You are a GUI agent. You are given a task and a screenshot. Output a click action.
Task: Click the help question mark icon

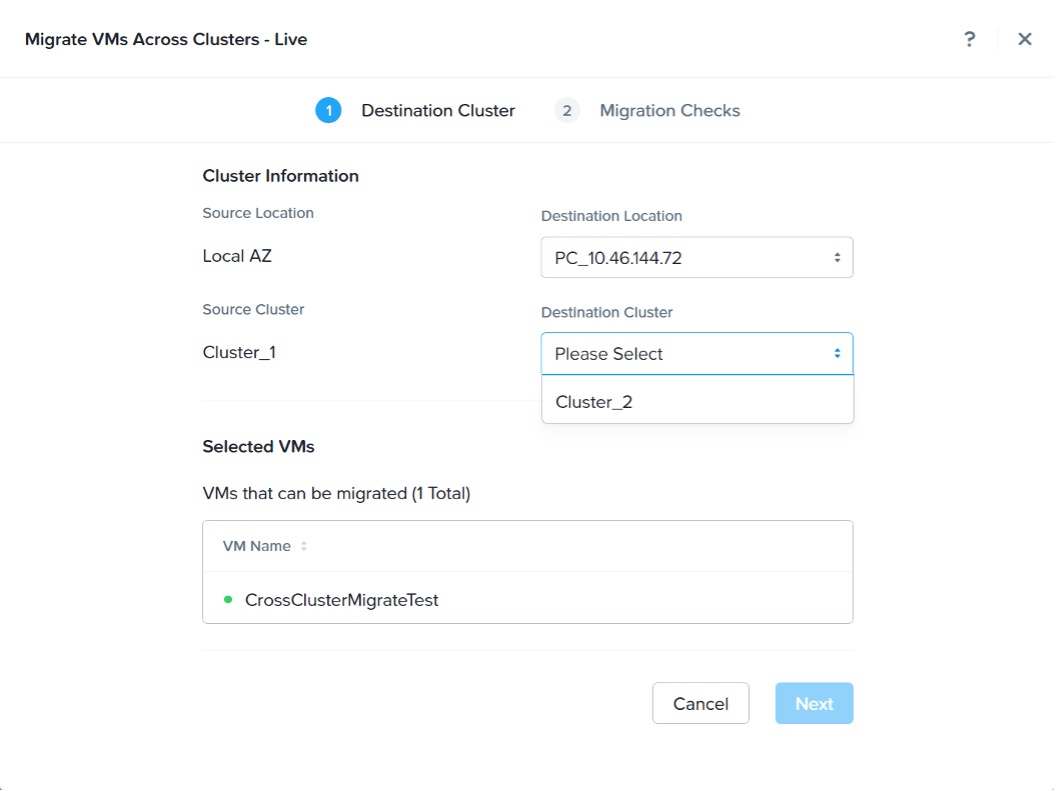tap(969, 39)
